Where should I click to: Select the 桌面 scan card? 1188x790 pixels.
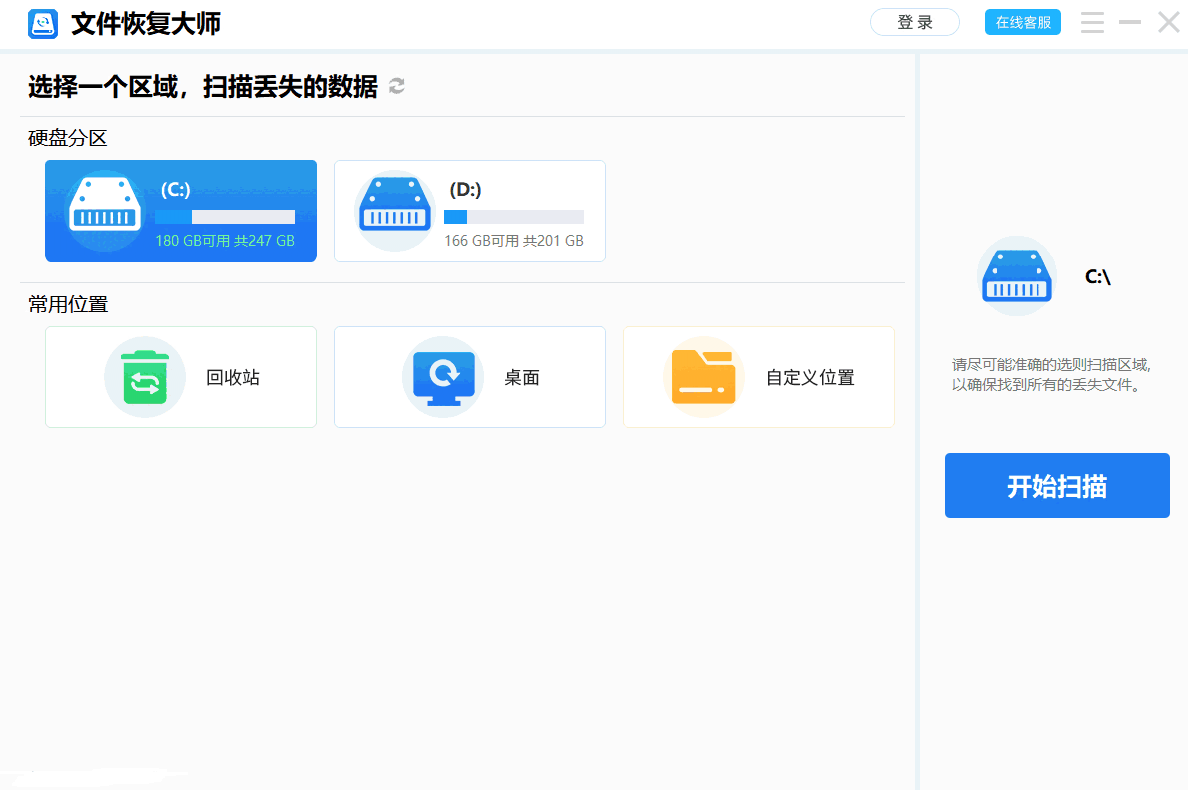469,377
